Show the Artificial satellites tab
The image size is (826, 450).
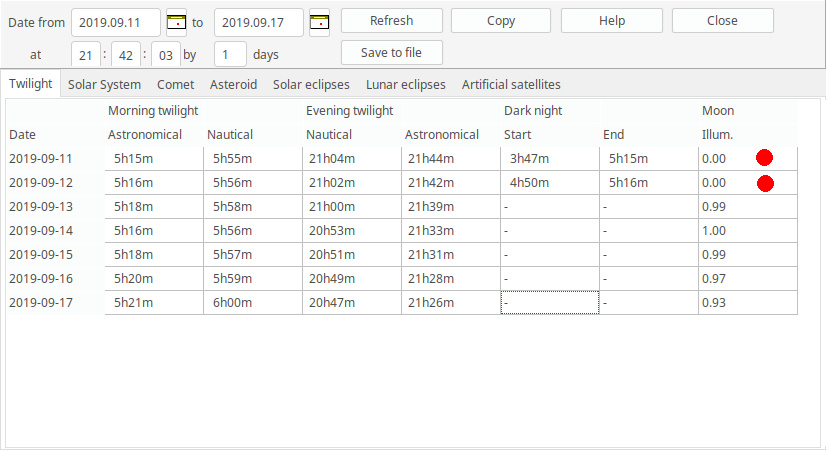(510, 85)
